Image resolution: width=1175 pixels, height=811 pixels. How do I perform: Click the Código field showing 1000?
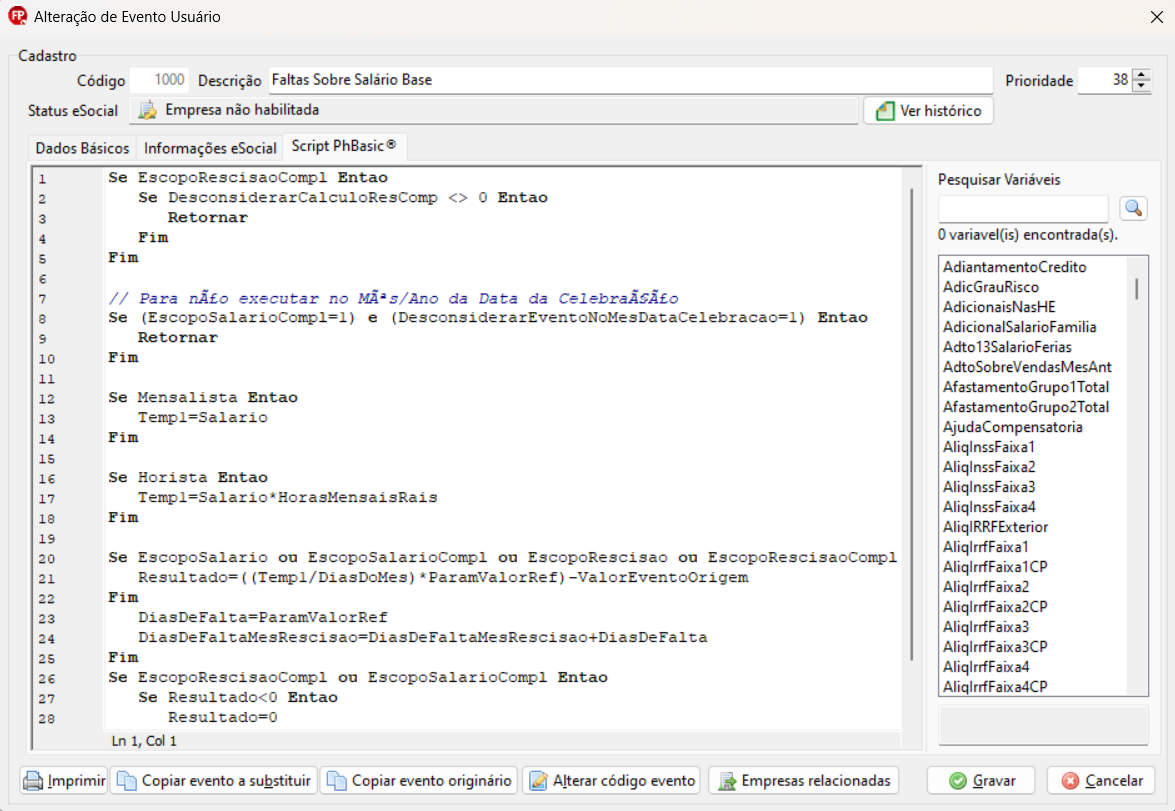tap(159, 80)
